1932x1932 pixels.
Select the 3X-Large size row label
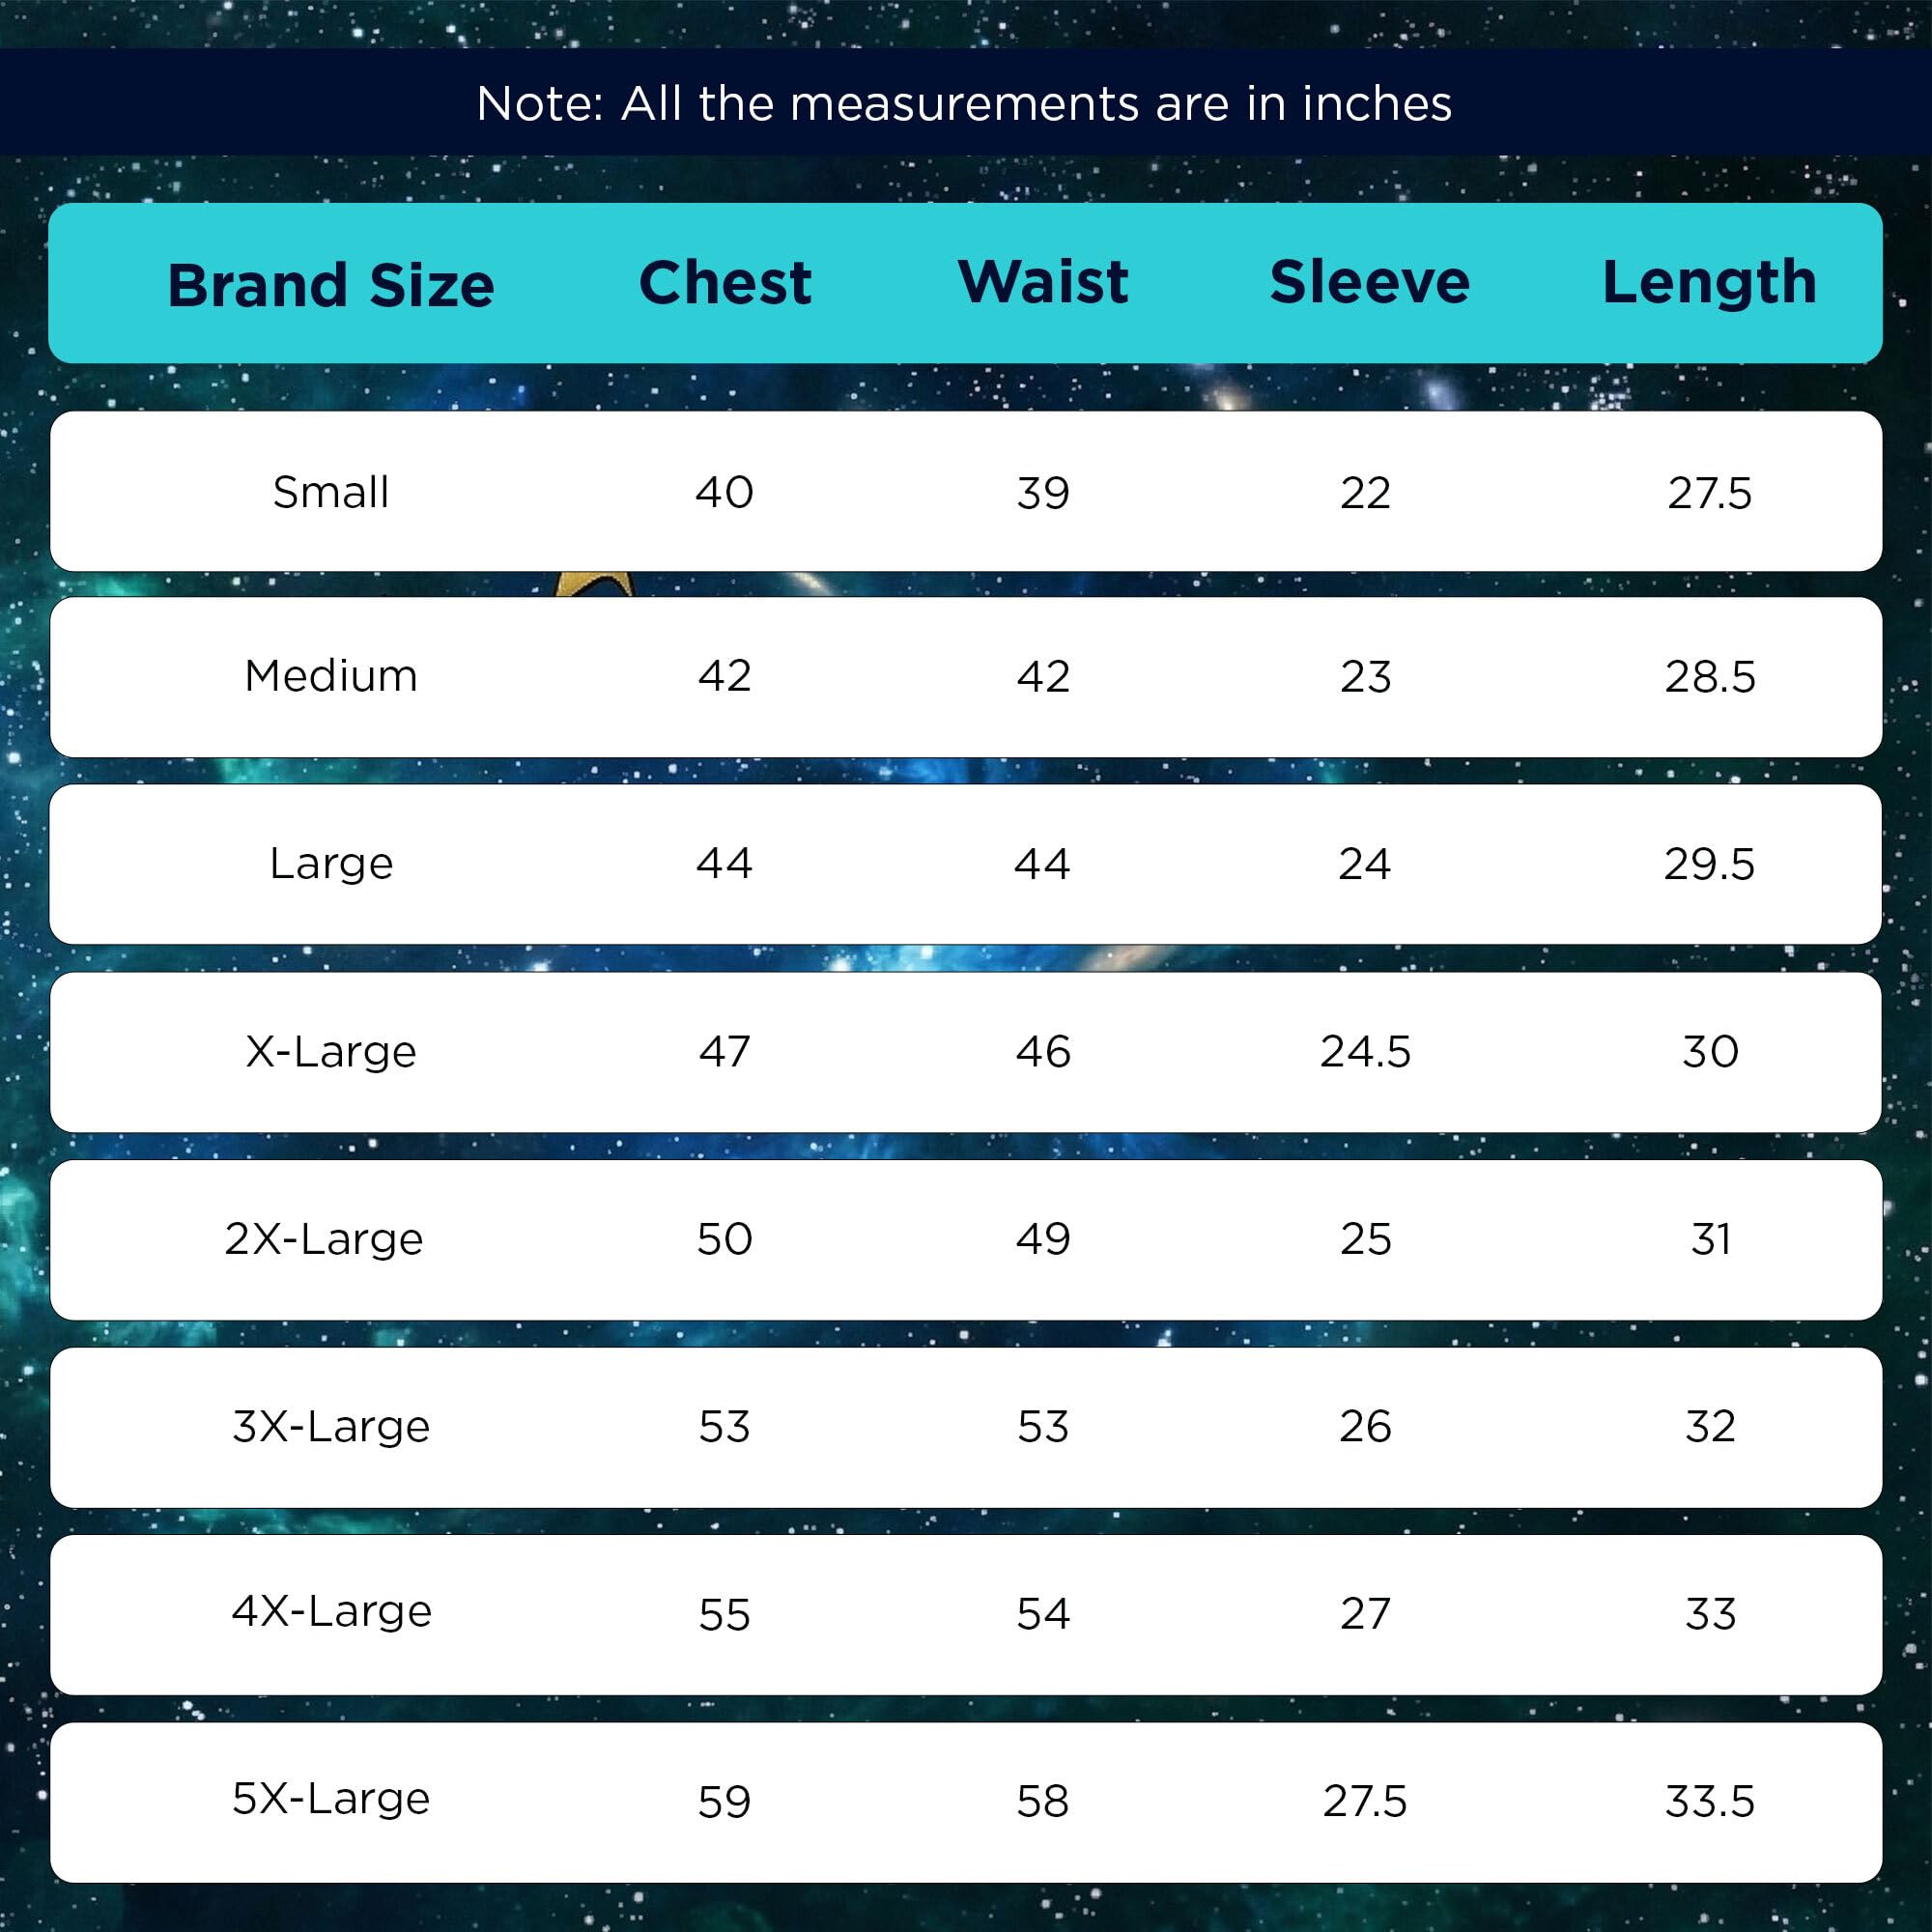330,1426
